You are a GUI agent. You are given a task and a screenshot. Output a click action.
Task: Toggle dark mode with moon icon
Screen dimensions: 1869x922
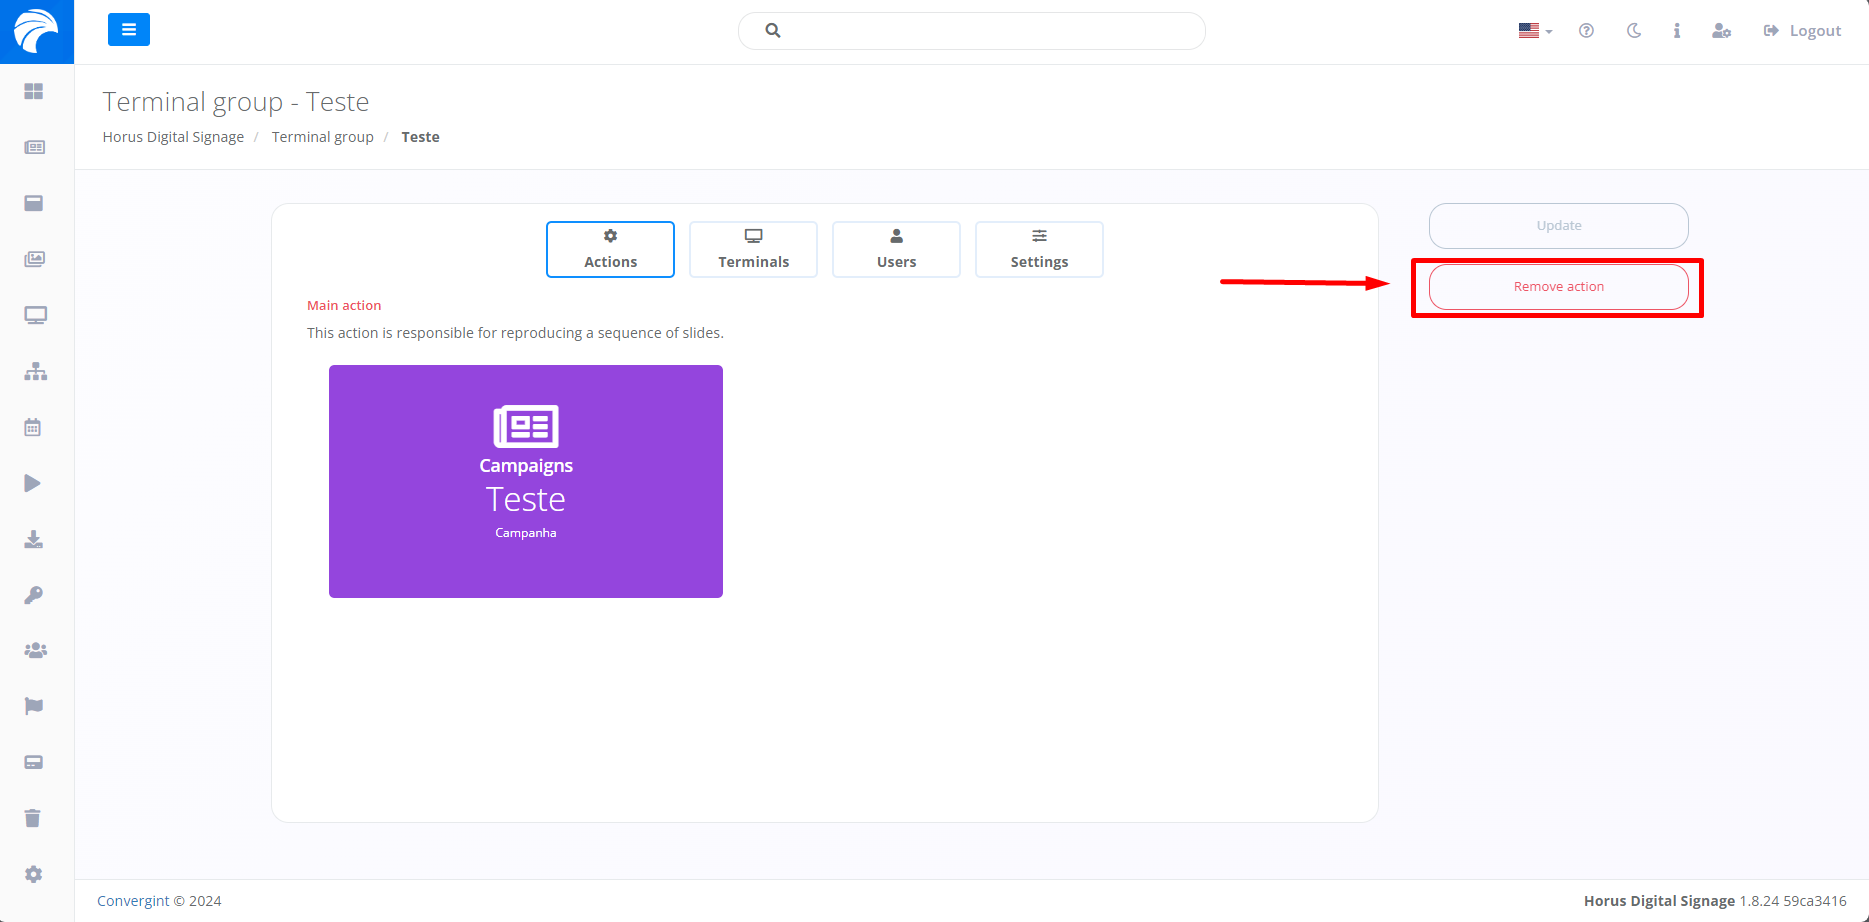[x=1634, y=31]
